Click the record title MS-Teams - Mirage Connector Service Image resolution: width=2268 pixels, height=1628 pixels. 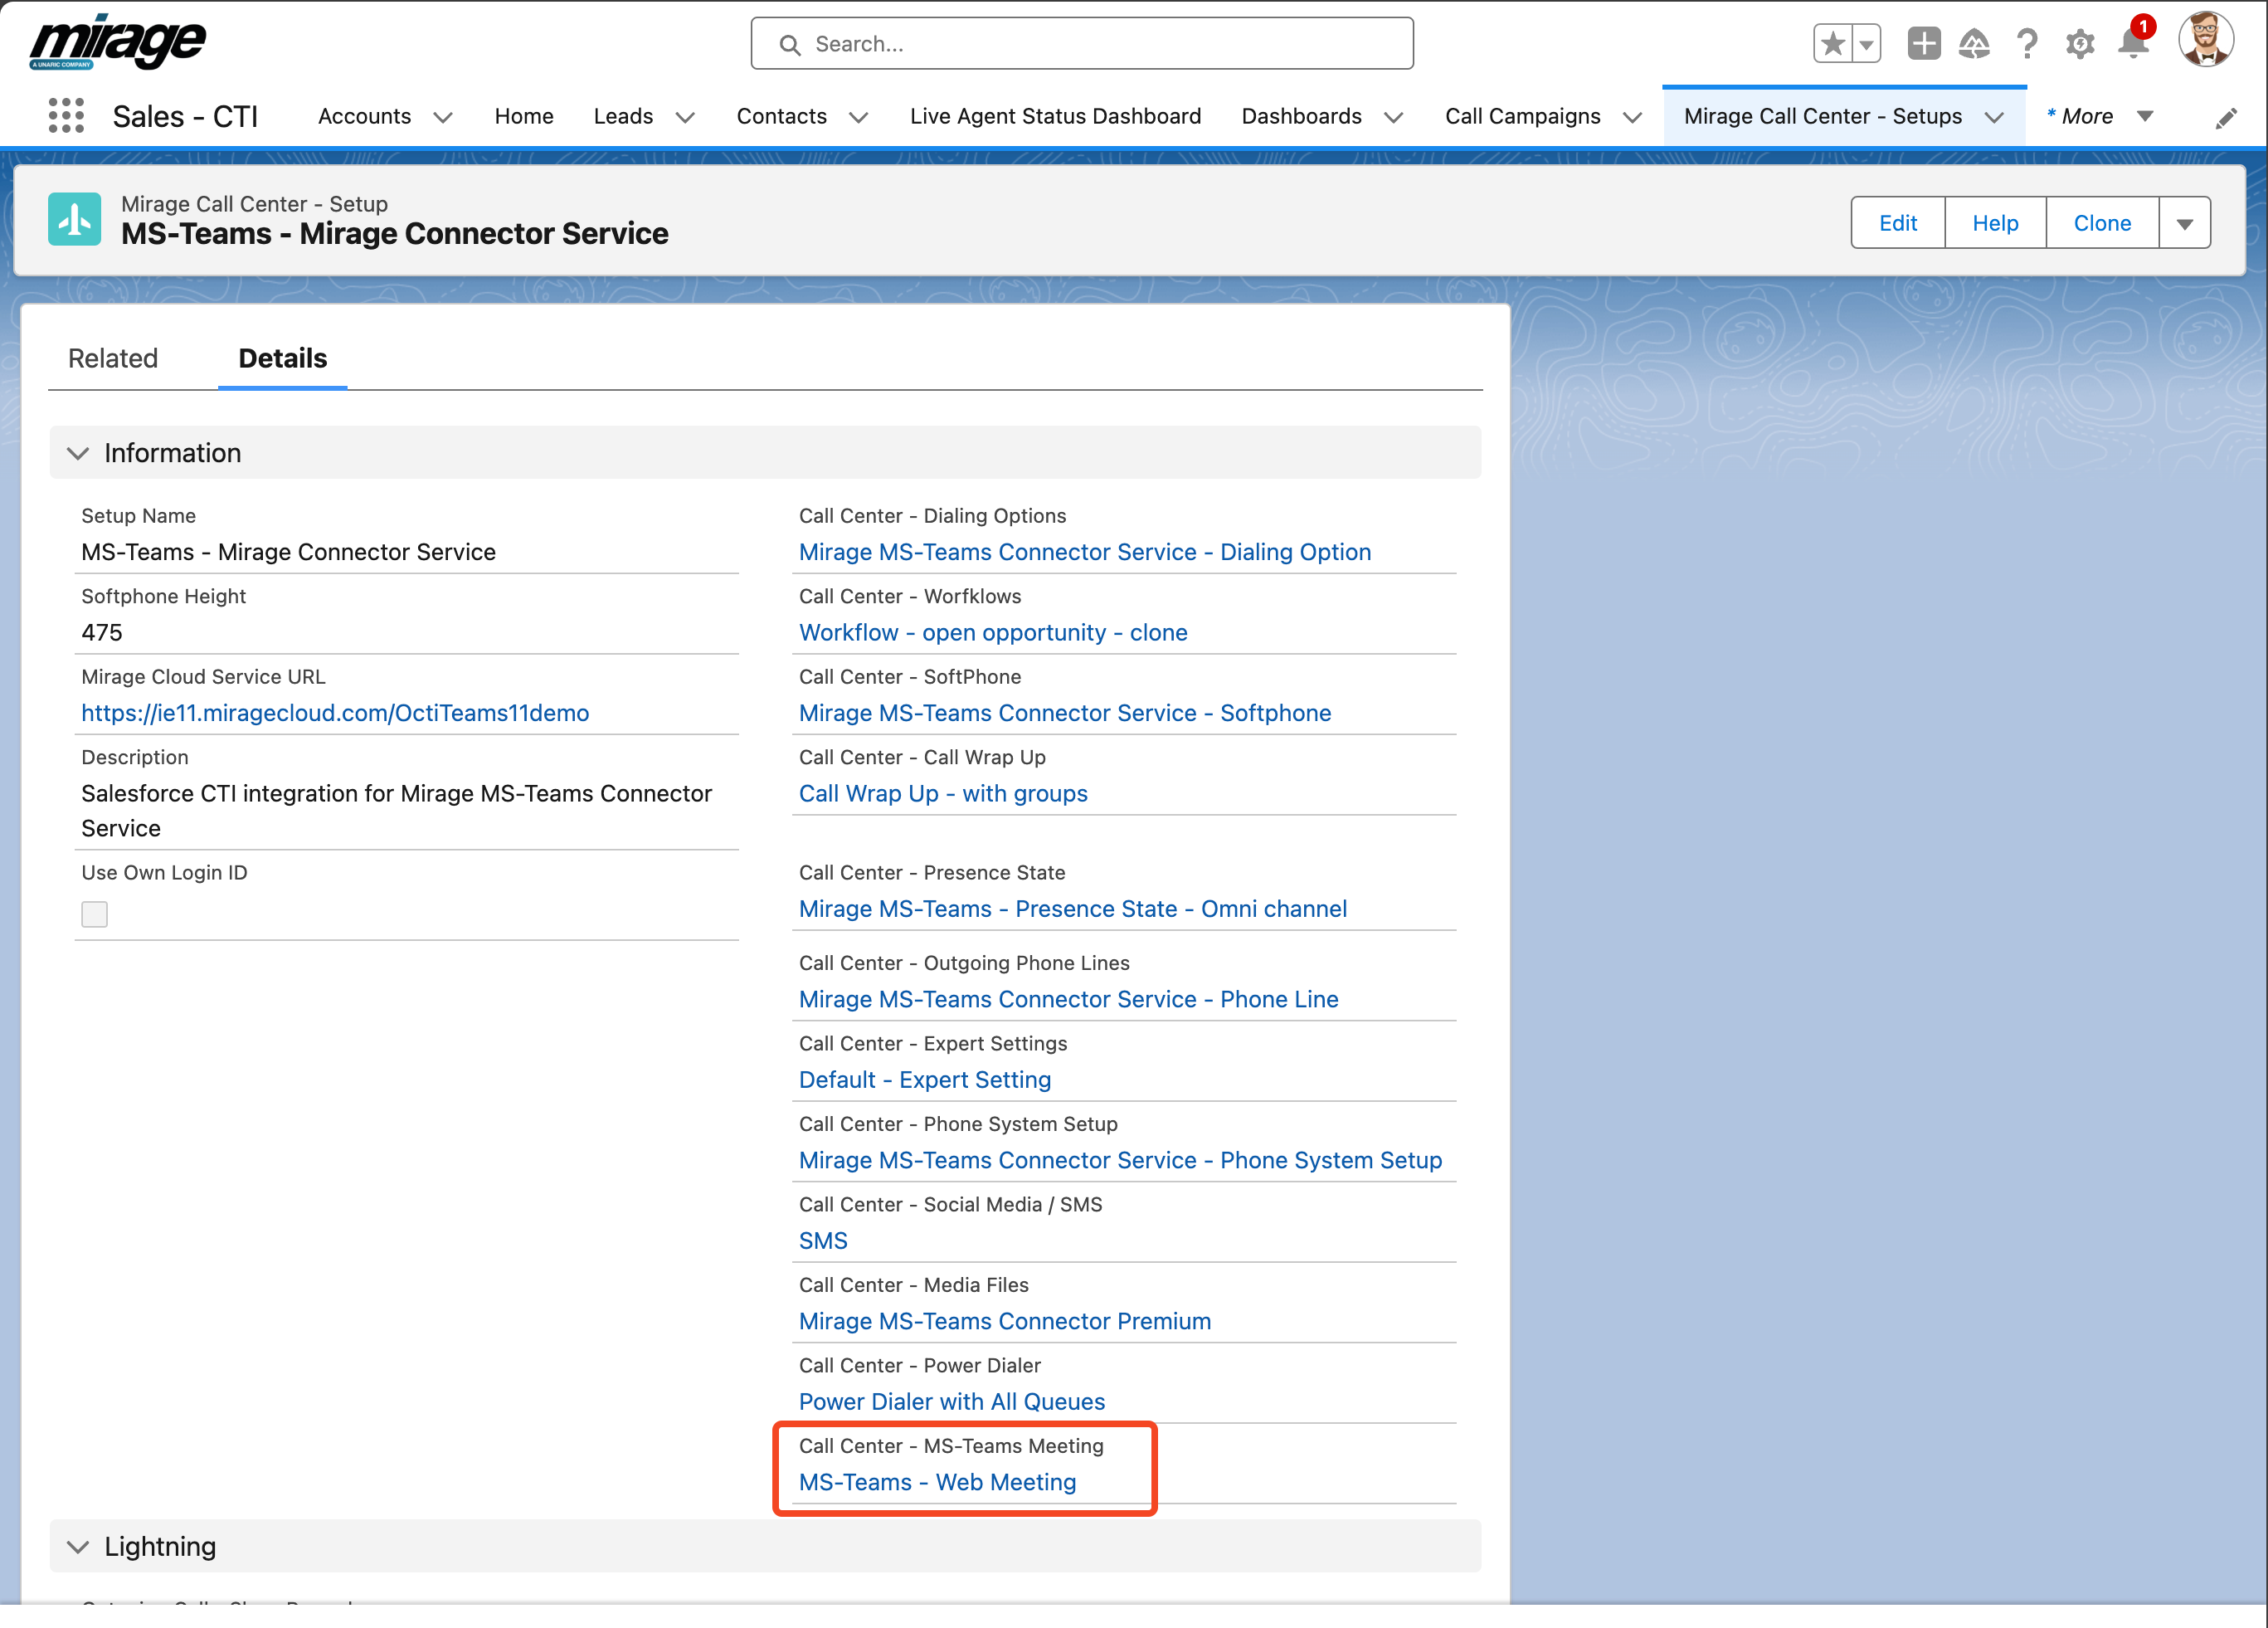coord(395,234)
